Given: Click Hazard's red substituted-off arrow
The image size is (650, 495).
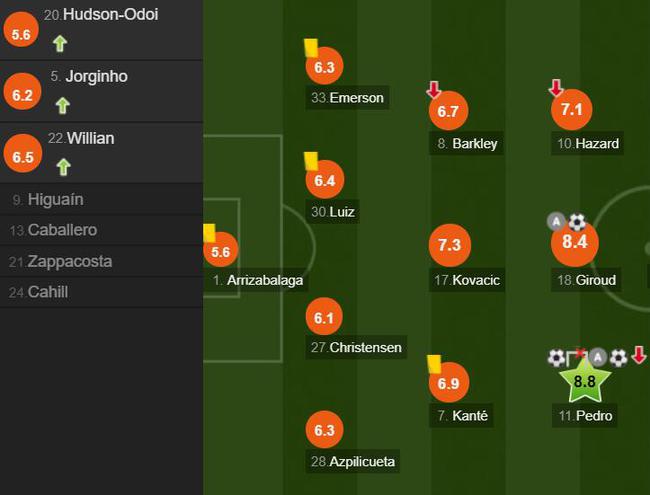Looking at the screenshot, I should tap(555, 87).
